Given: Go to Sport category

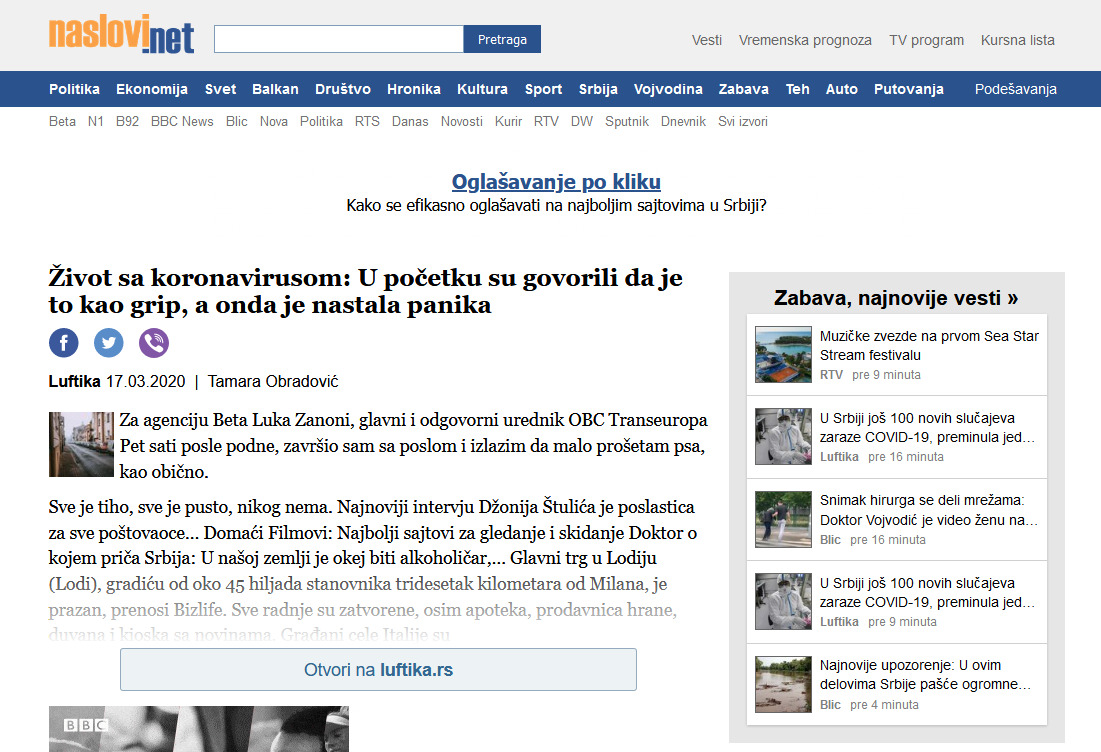Looking at the screenshot, I should click(x=543, y=89).
